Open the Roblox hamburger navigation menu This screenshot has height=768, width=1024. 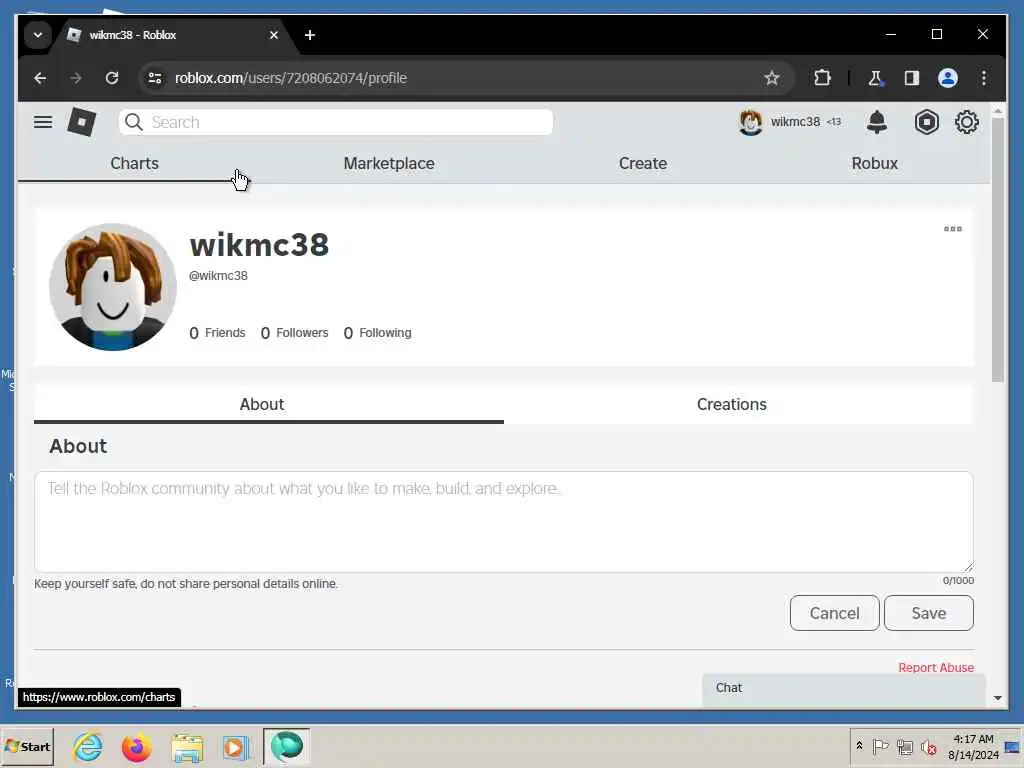(x=43, y=122)
